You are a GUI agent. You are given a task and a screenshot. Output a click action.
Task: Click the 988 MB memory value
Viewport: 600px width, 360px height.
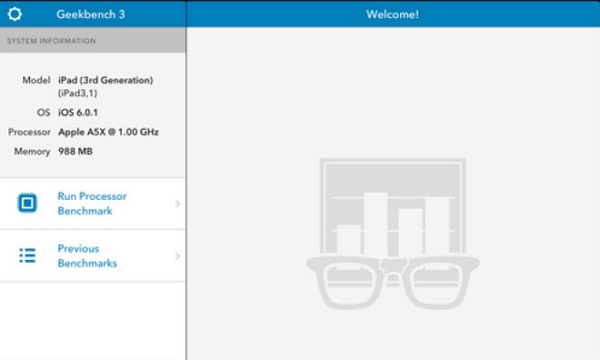[x=75, y=151]
